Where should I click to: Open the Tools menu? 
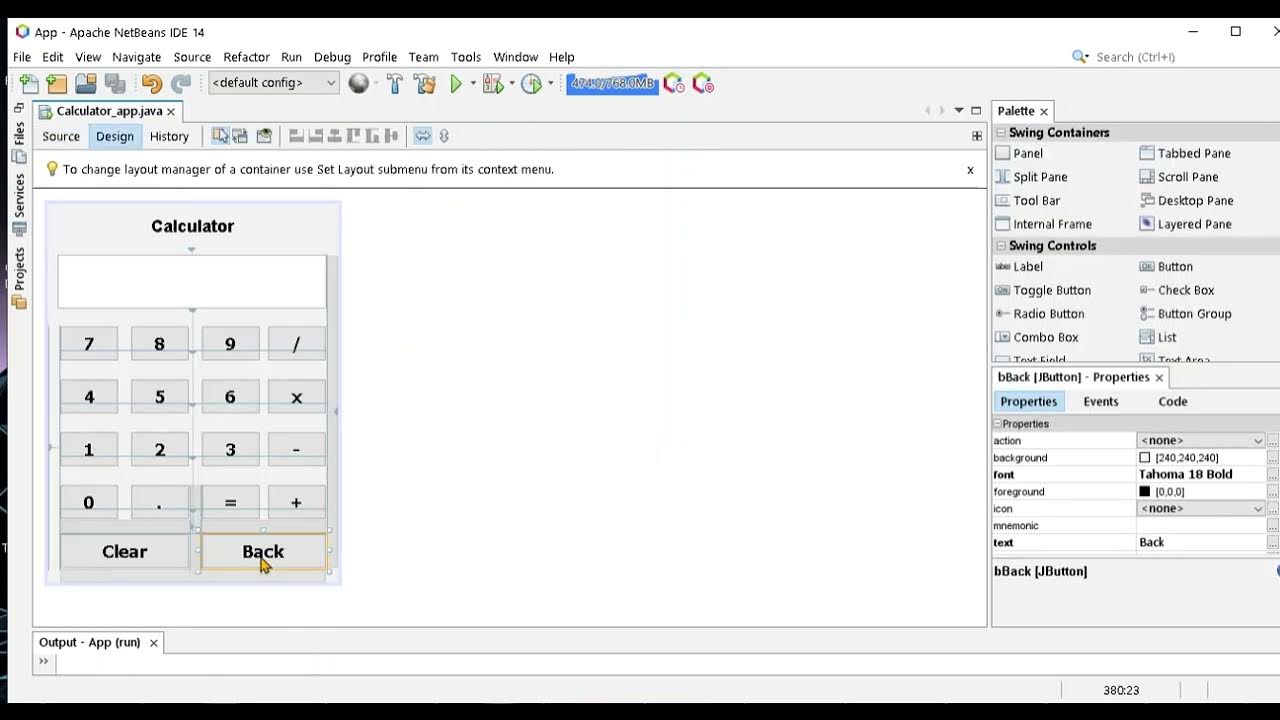(x=466, y=57)
